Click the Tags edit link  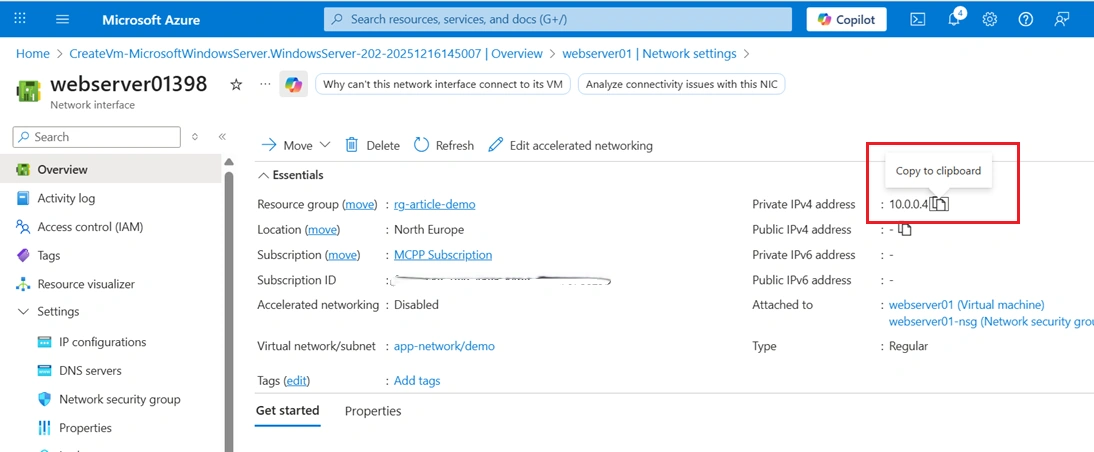297,380
